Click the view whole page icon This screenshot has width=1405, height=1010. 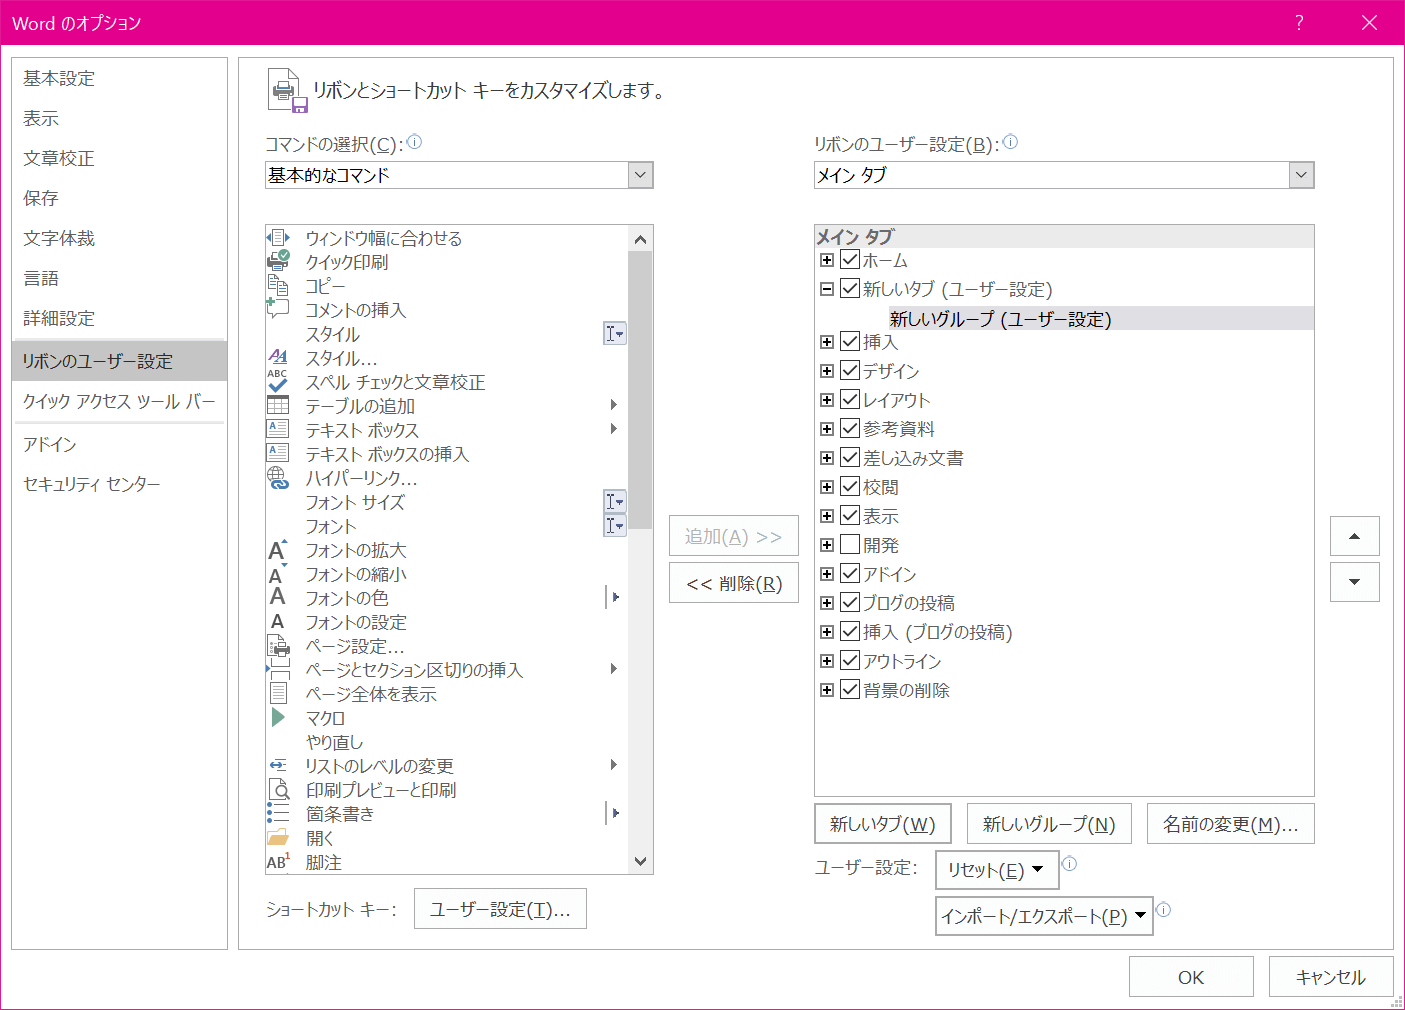(278, 693)
